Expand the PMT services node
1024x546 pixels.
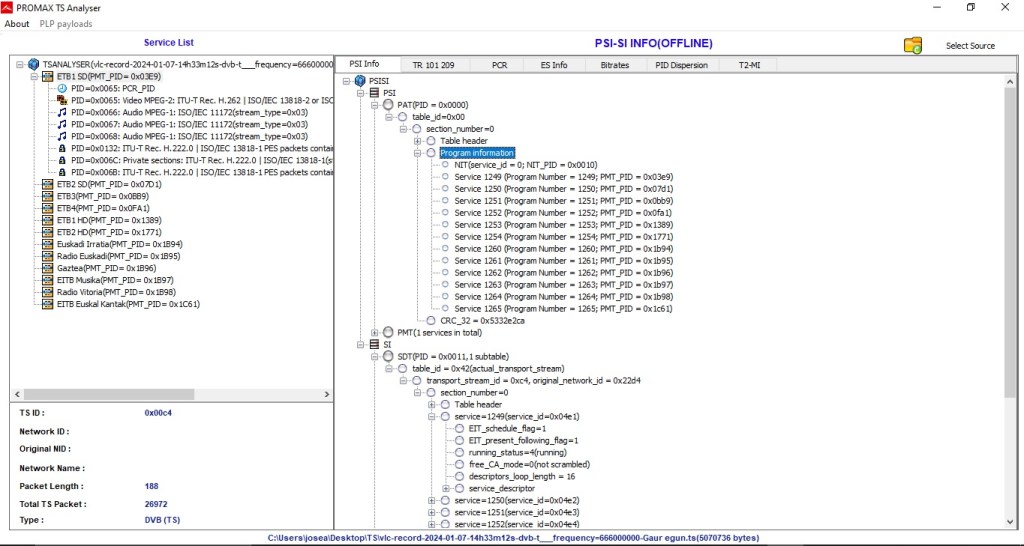(375, 332)
